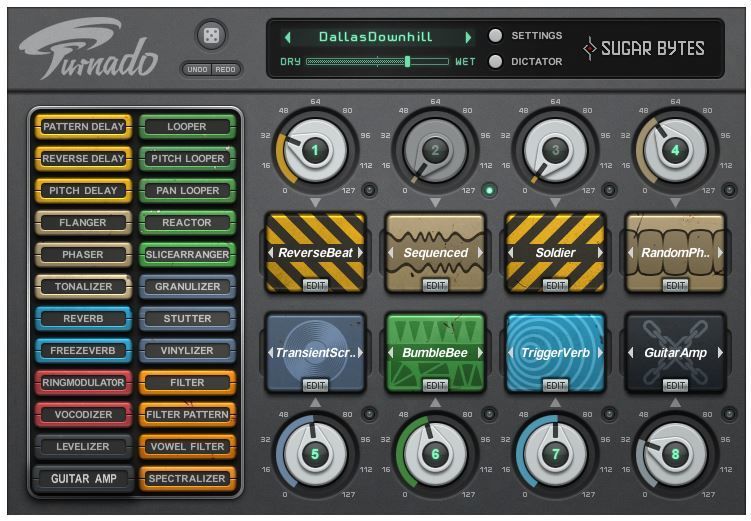This screenshot has height=521, width=751.
Task: Toggle the small LED above knob 8
Action: [x=729, y=414]
